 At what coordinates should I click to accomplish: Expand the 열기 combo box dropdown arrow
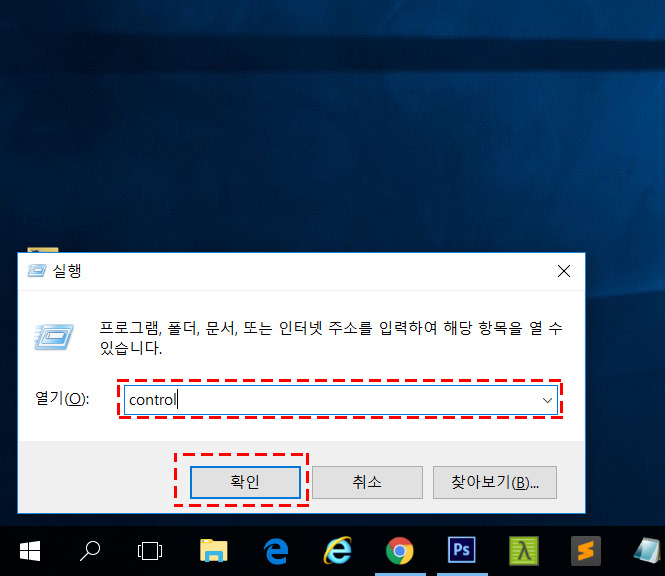click(547, 400)
